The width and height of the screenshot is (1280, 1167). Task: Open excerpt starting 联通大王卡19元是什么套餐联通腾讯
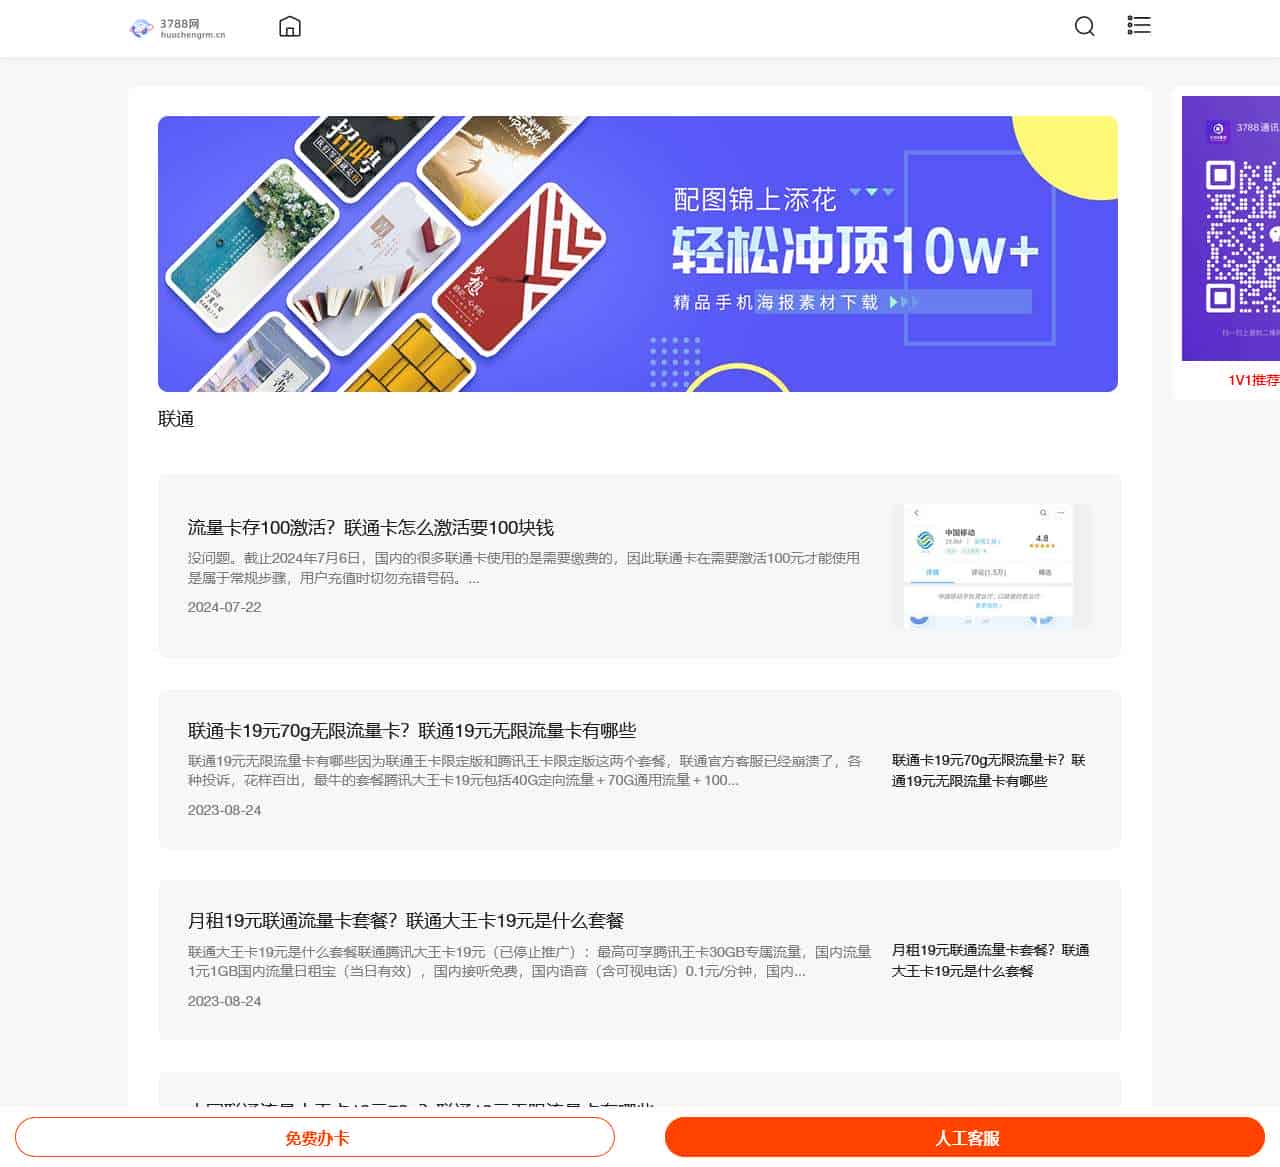pyautogui.click(x=528, y=961)
